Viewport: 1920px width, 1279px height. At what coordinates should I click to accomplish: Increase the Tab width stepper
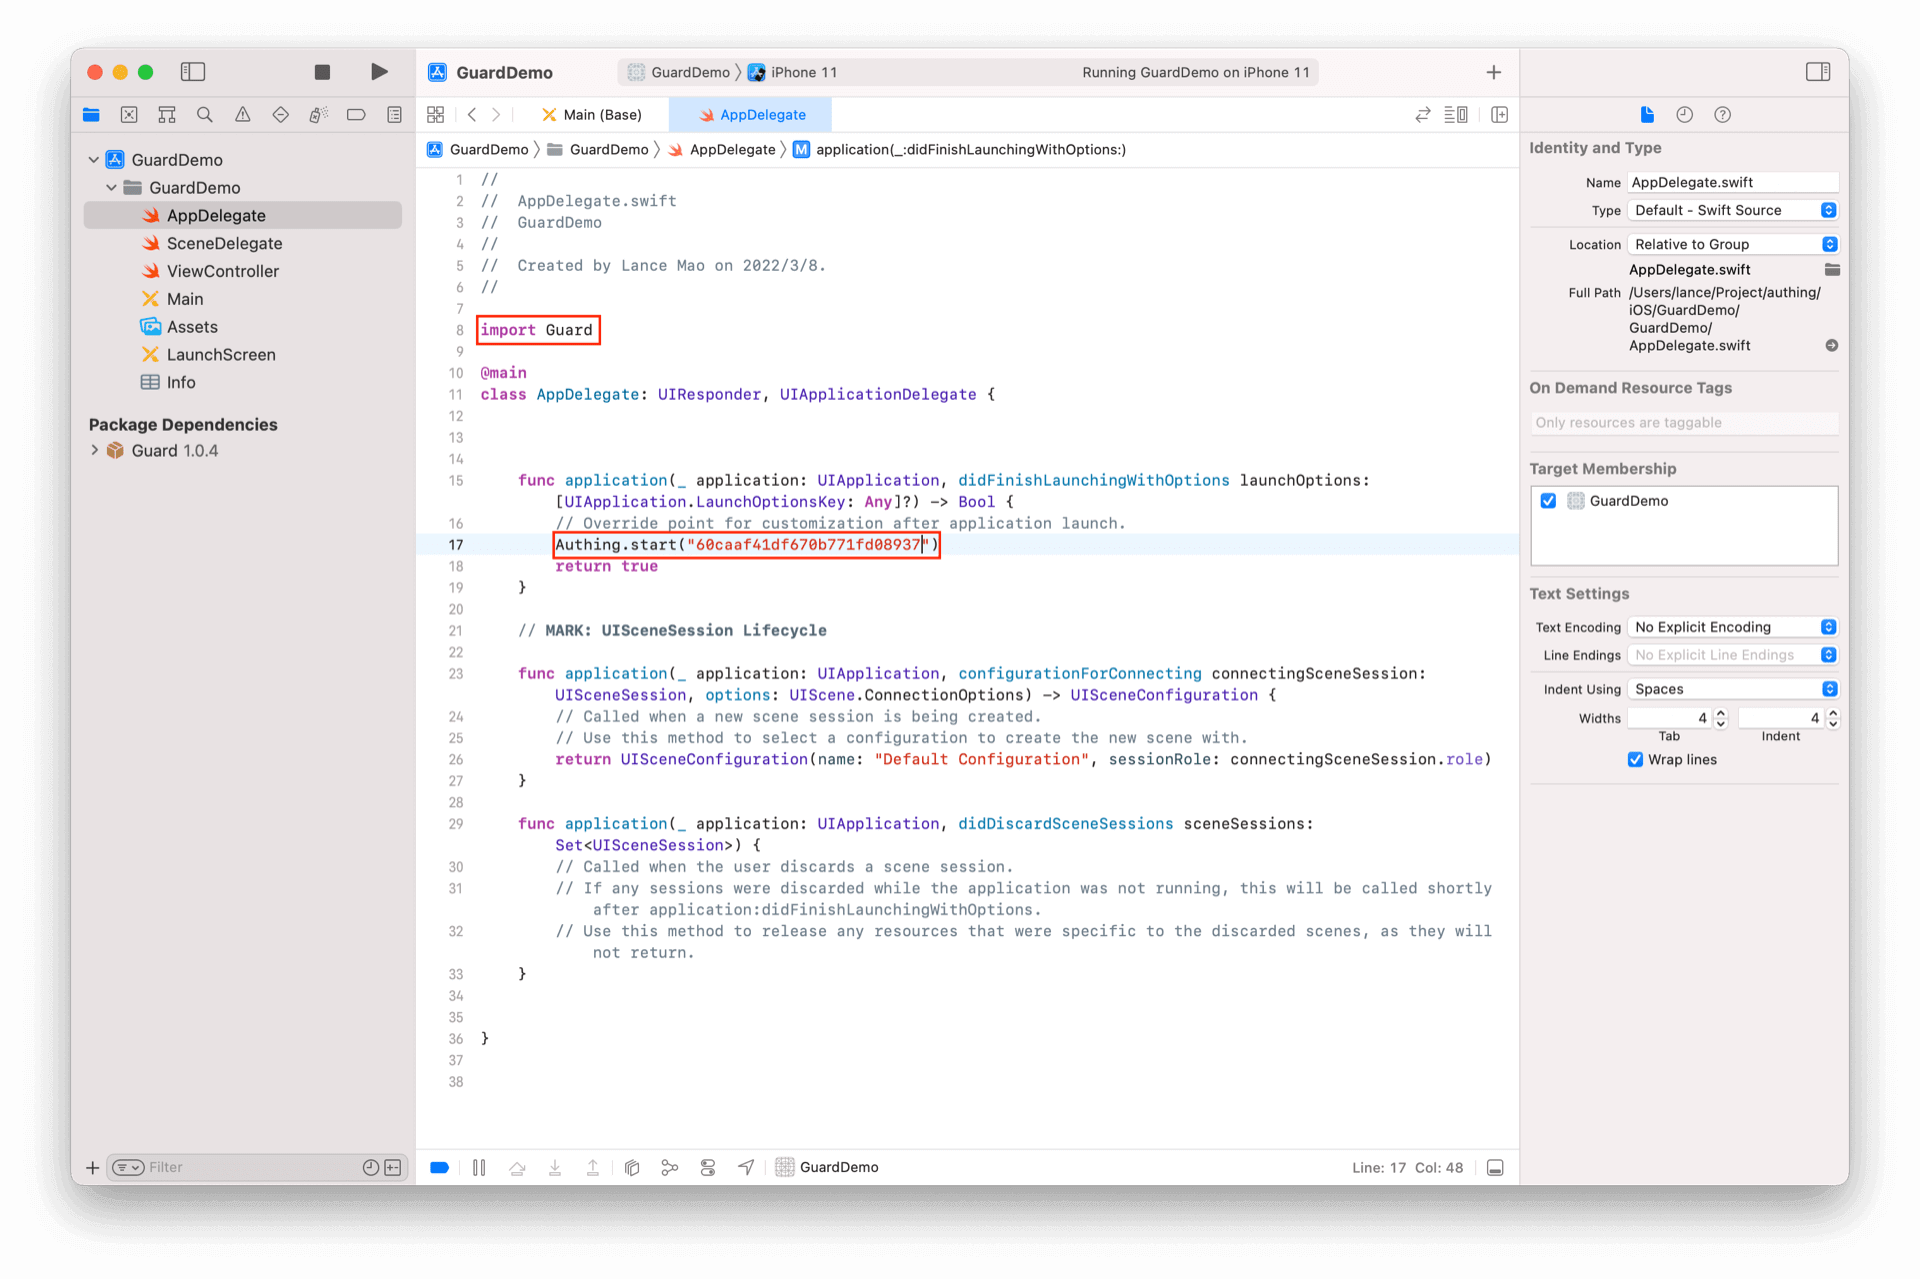pyautogui.click(x=1721, y=713)
